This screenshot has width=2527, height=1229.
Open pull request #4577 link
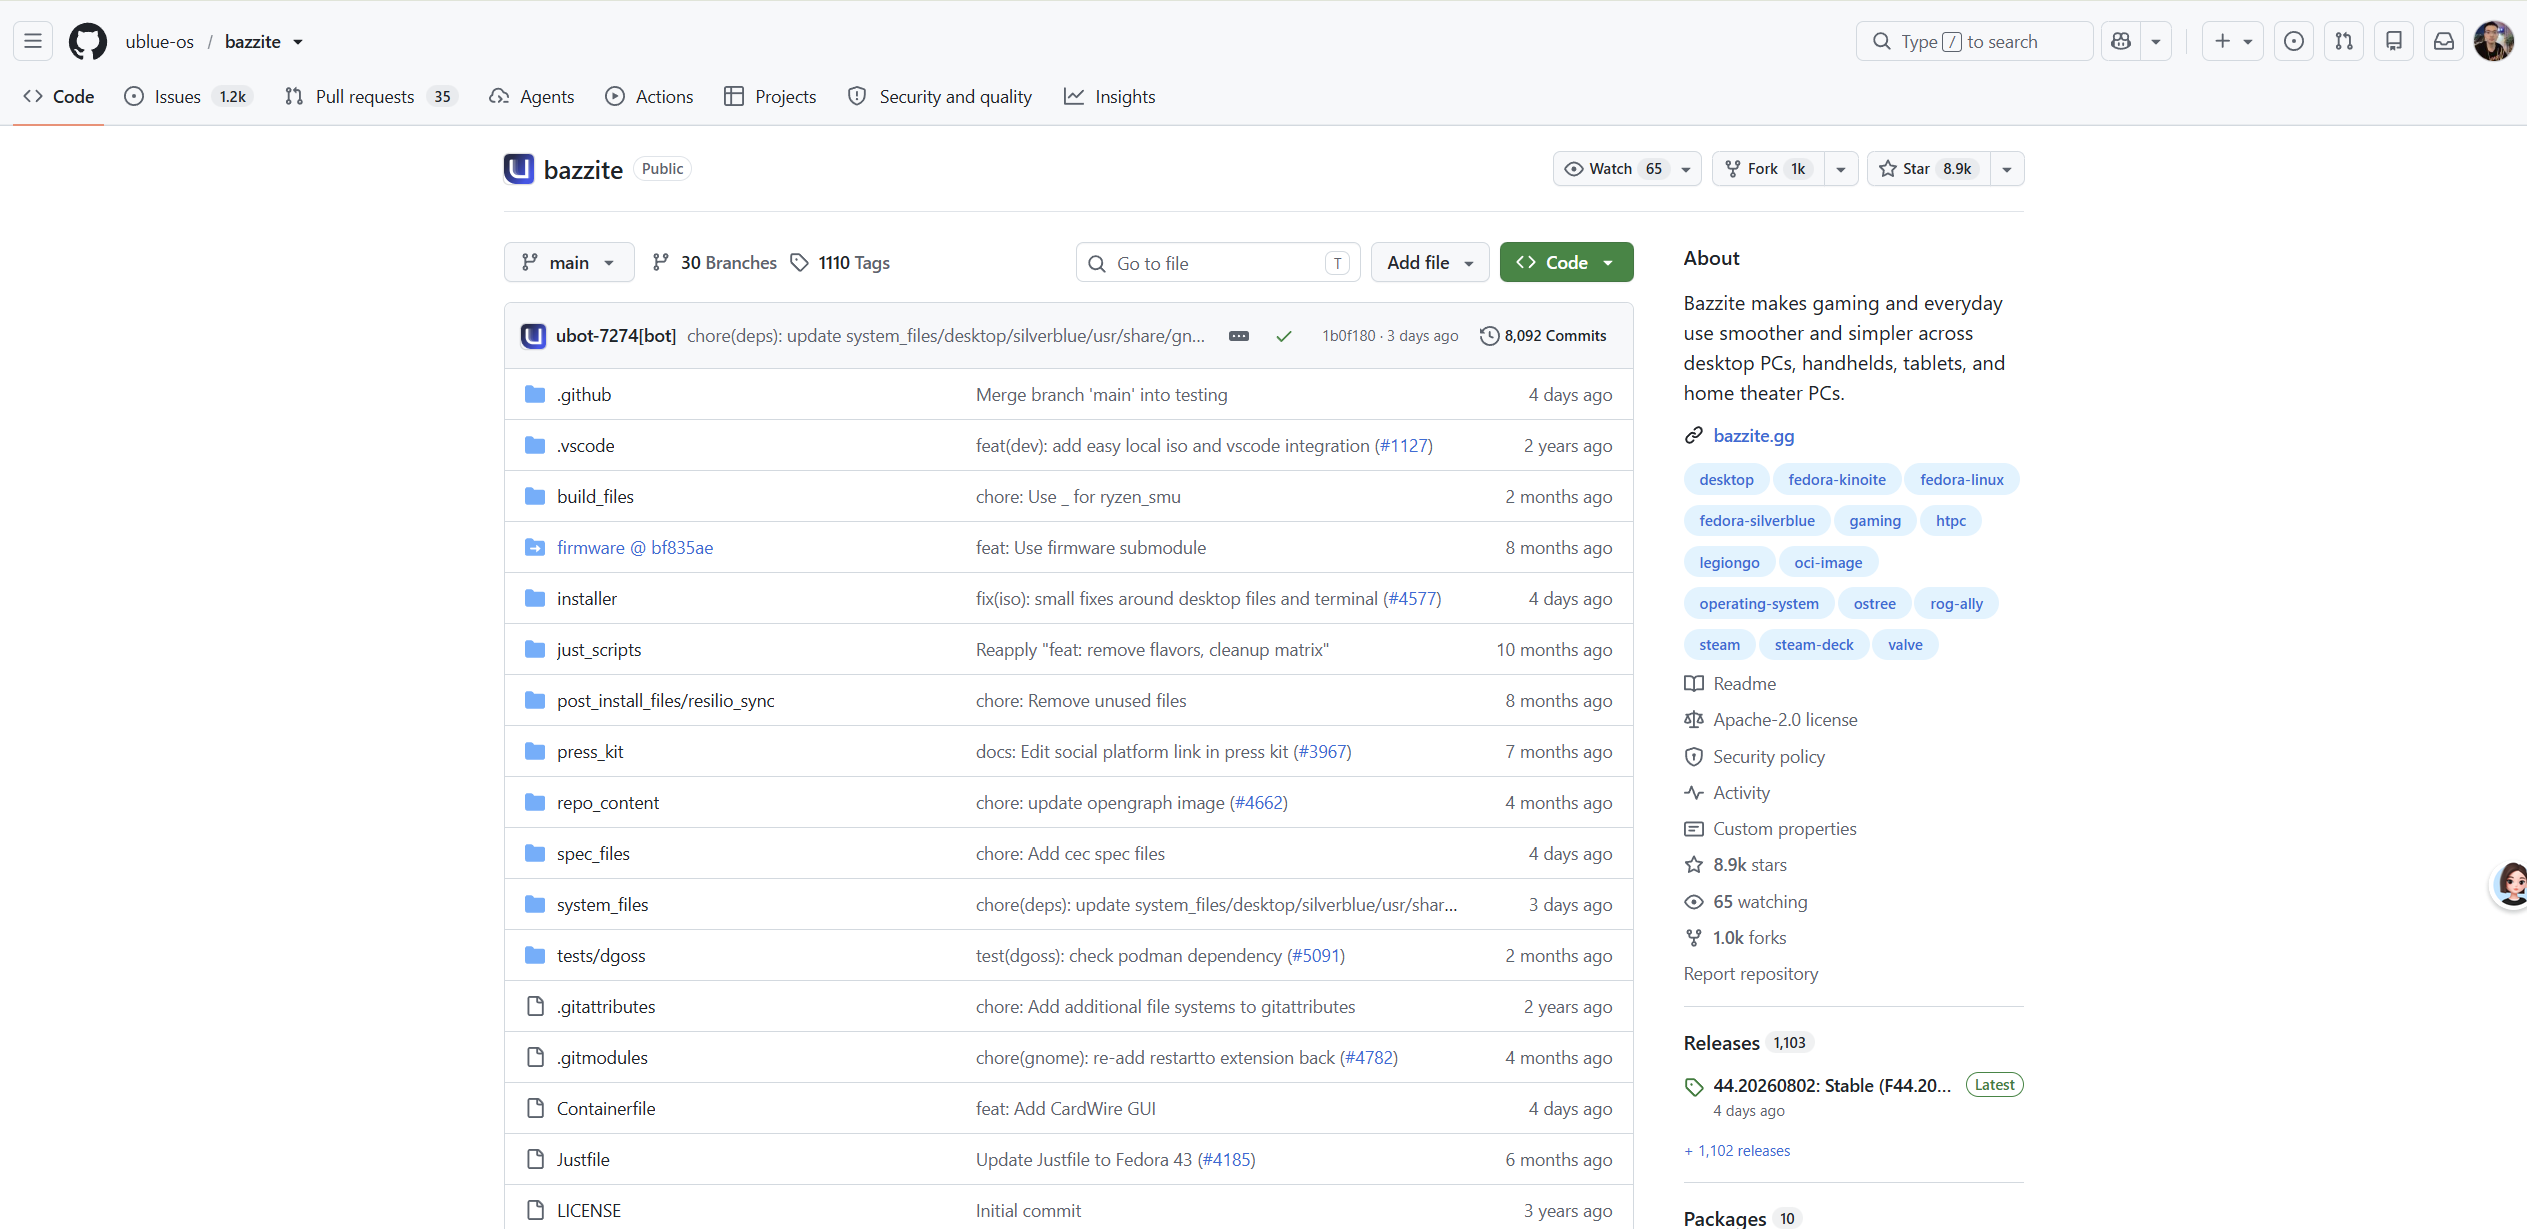1412,599
